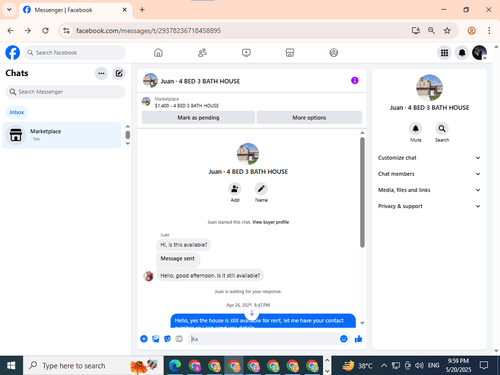The image size is (500, 375).
Task: Expand Privacy & support section
Action: point(429,206)
